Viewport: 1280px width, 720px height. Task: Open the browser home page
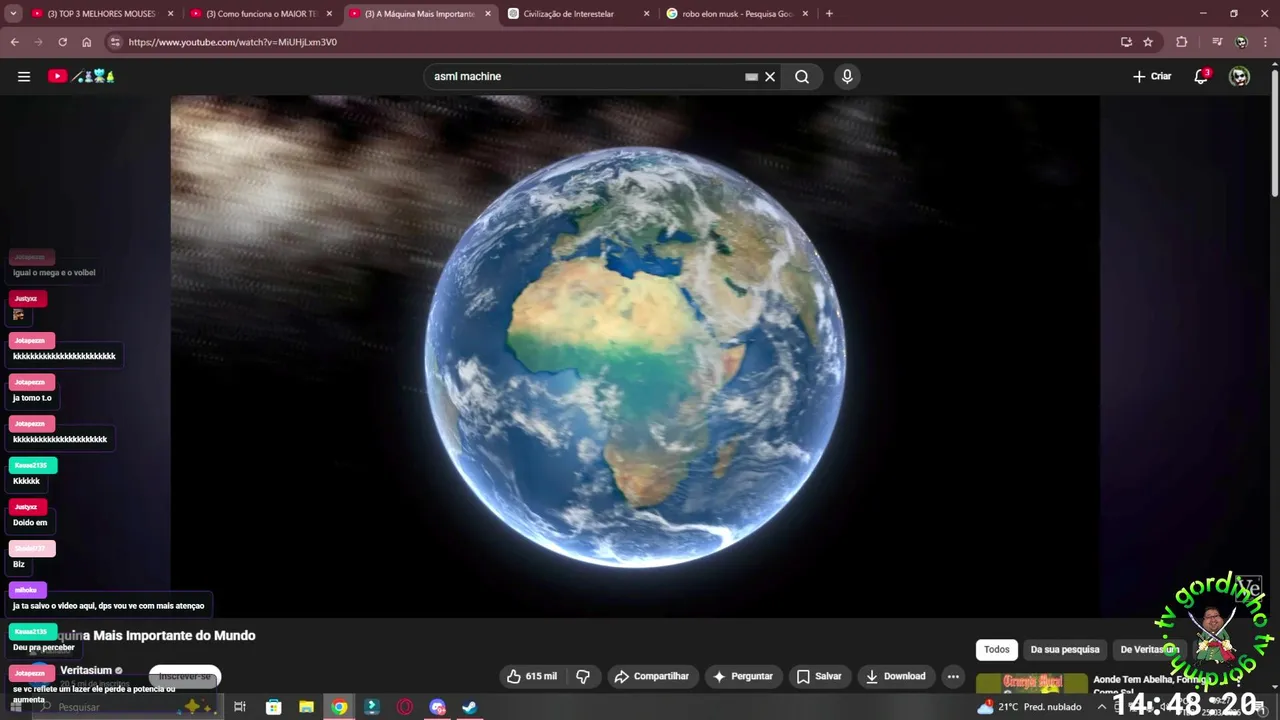(x=87, y=42)
